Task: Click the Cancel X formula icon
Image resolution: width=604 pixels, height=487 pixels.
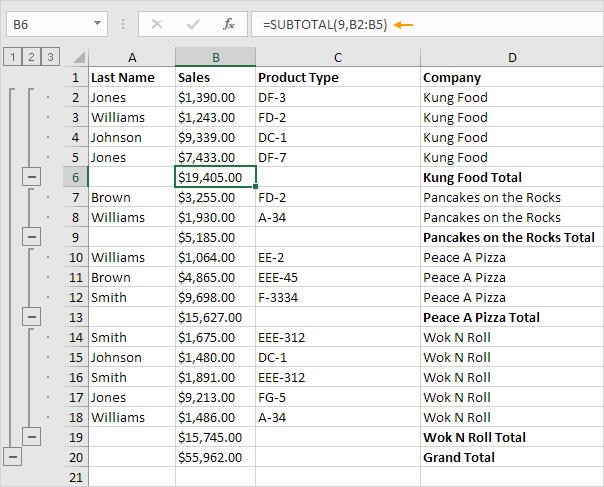Action: point(159,23)
